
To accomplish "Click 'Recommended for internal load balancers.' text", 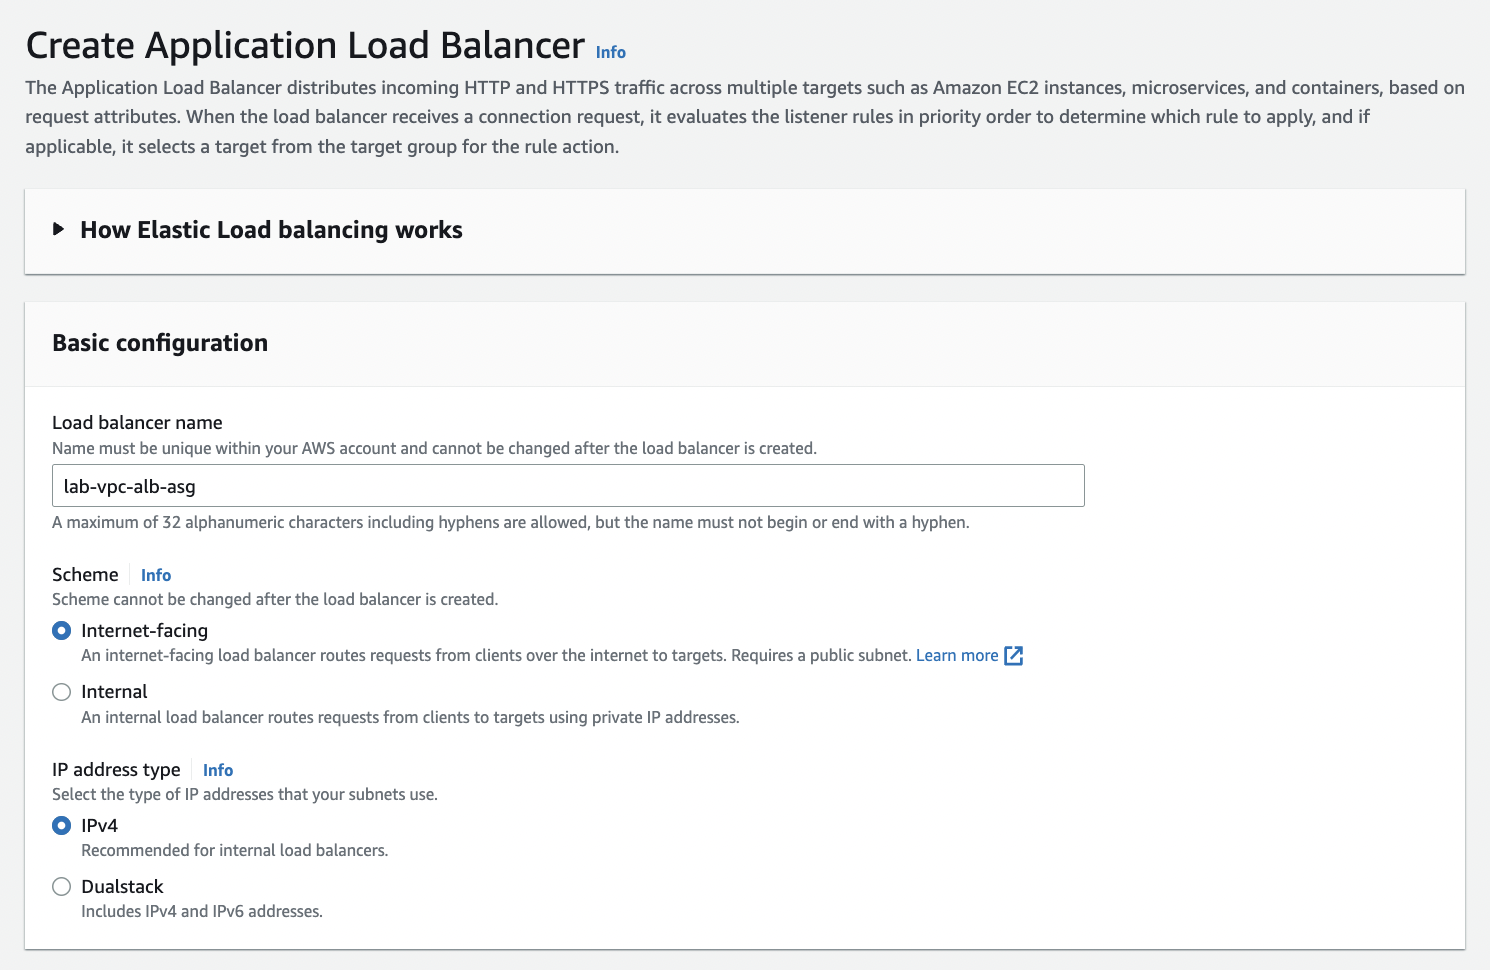I will coord(235,851).
